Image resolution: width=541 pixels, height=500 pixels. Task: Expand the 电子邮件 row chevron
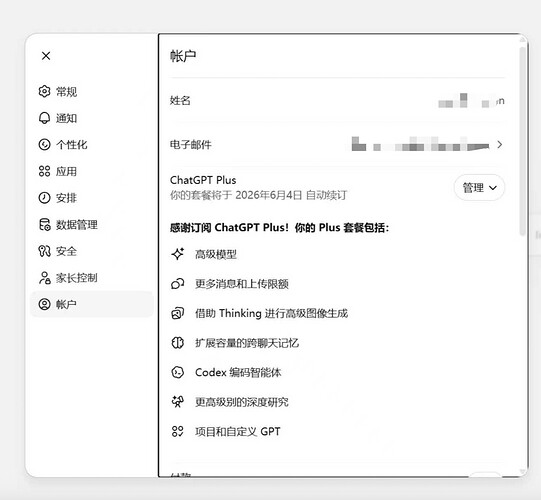[500, 145]
